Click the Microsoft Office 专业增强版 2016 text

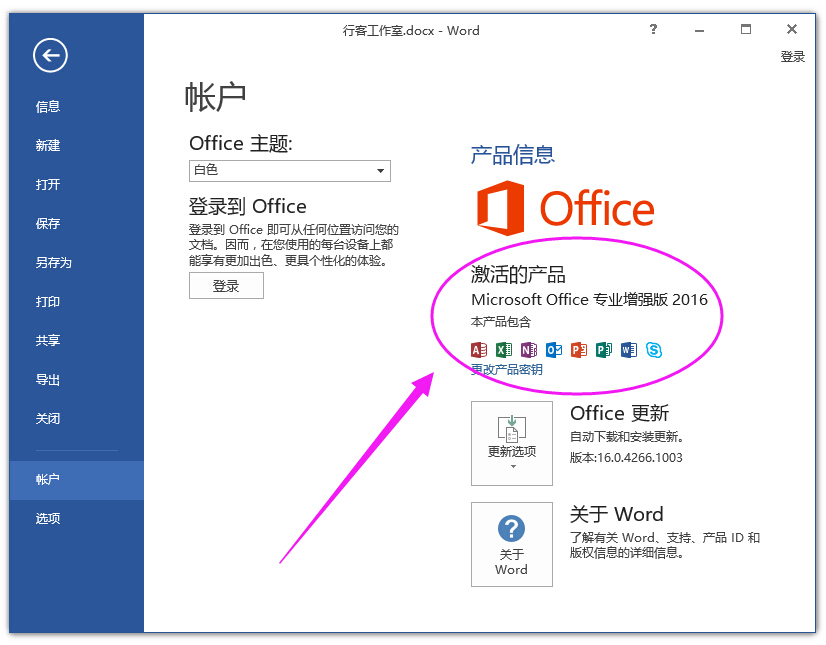tap(589, 299)
